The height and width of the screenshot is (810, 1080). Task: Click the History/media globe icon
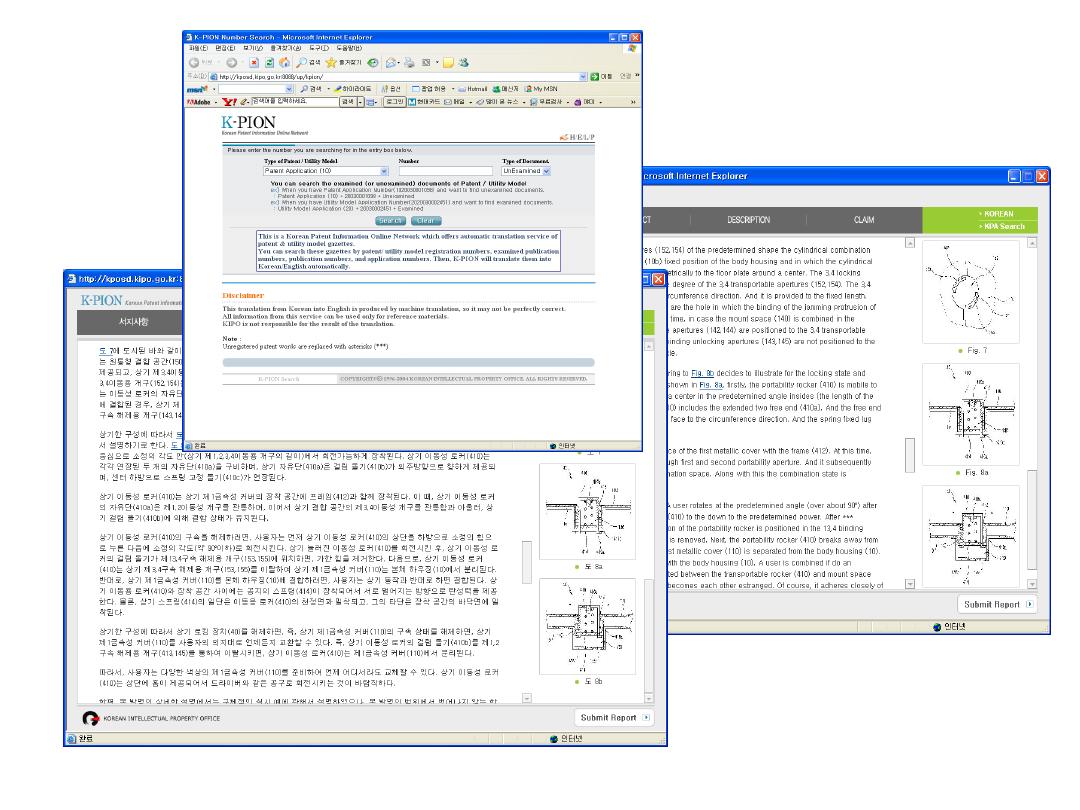pos(373,63)
